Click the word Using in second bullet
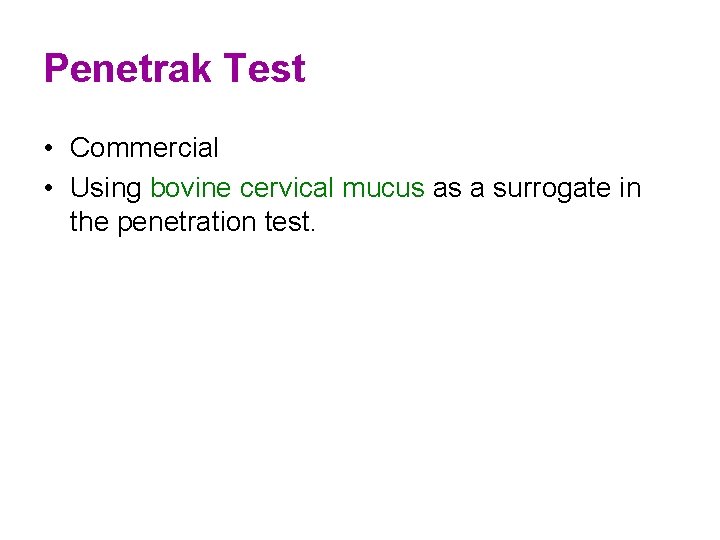 tap(106, 189)
